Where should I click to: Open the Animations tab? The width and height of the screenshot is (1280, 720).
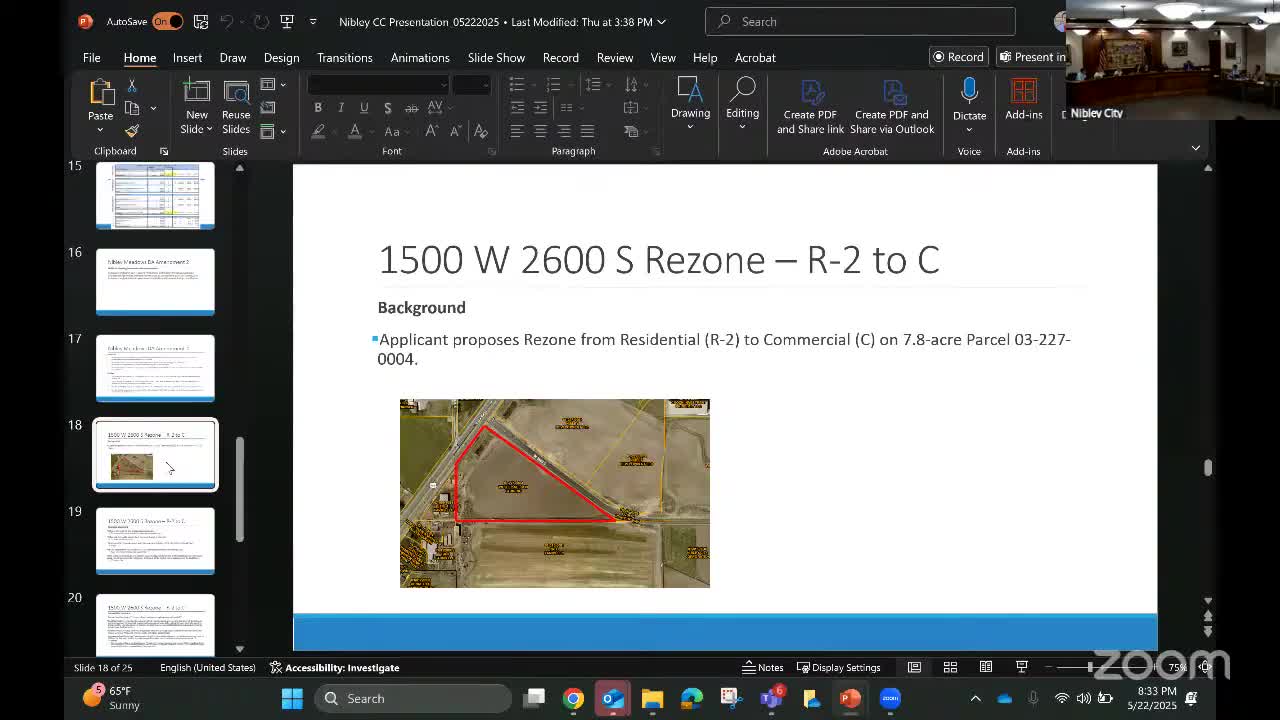[420, 57]
